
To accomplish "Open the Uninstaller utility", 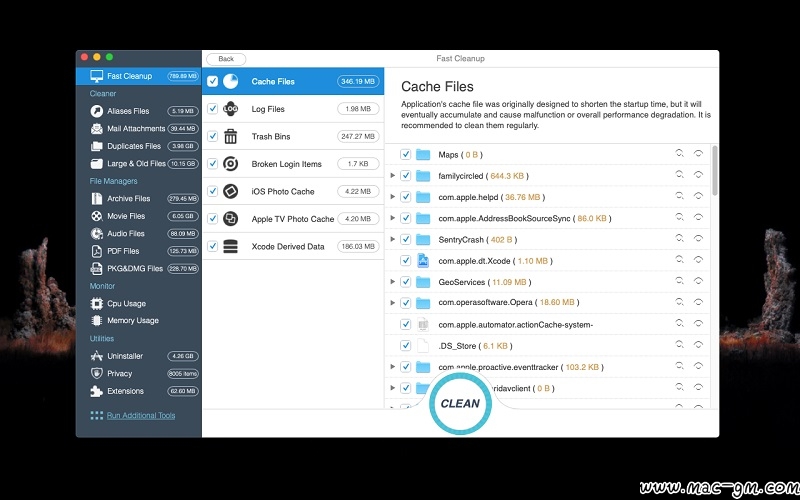I will coord(139,356).
